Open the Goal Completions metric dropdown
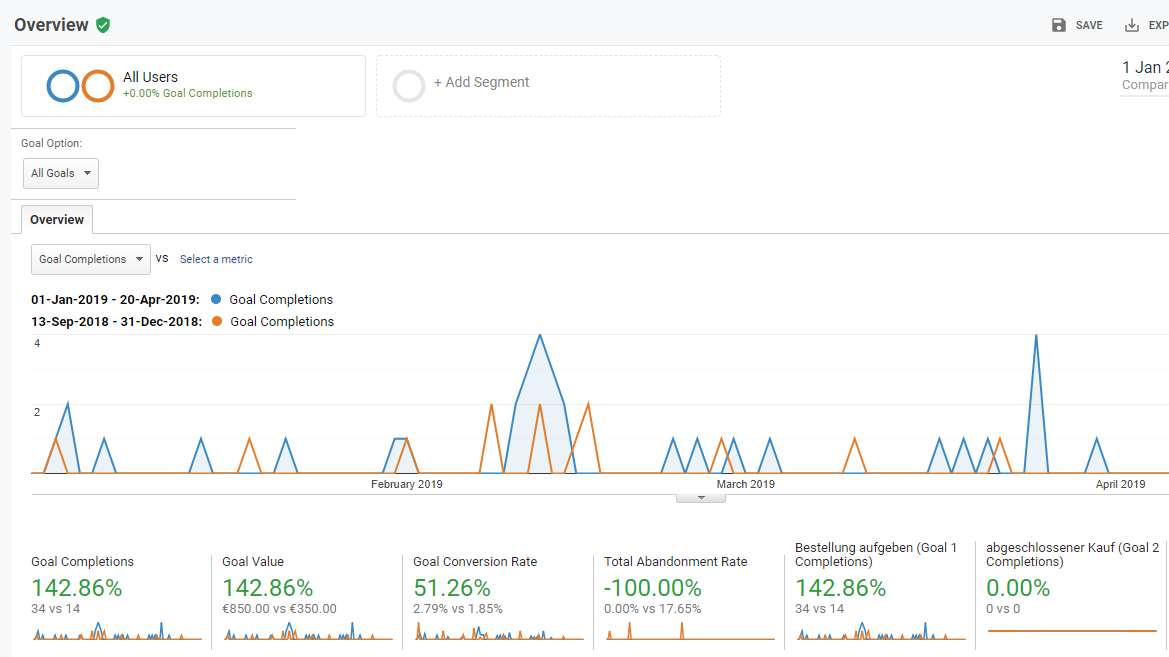The height and width of the screenshot is (657, 1169). [90, 259]
